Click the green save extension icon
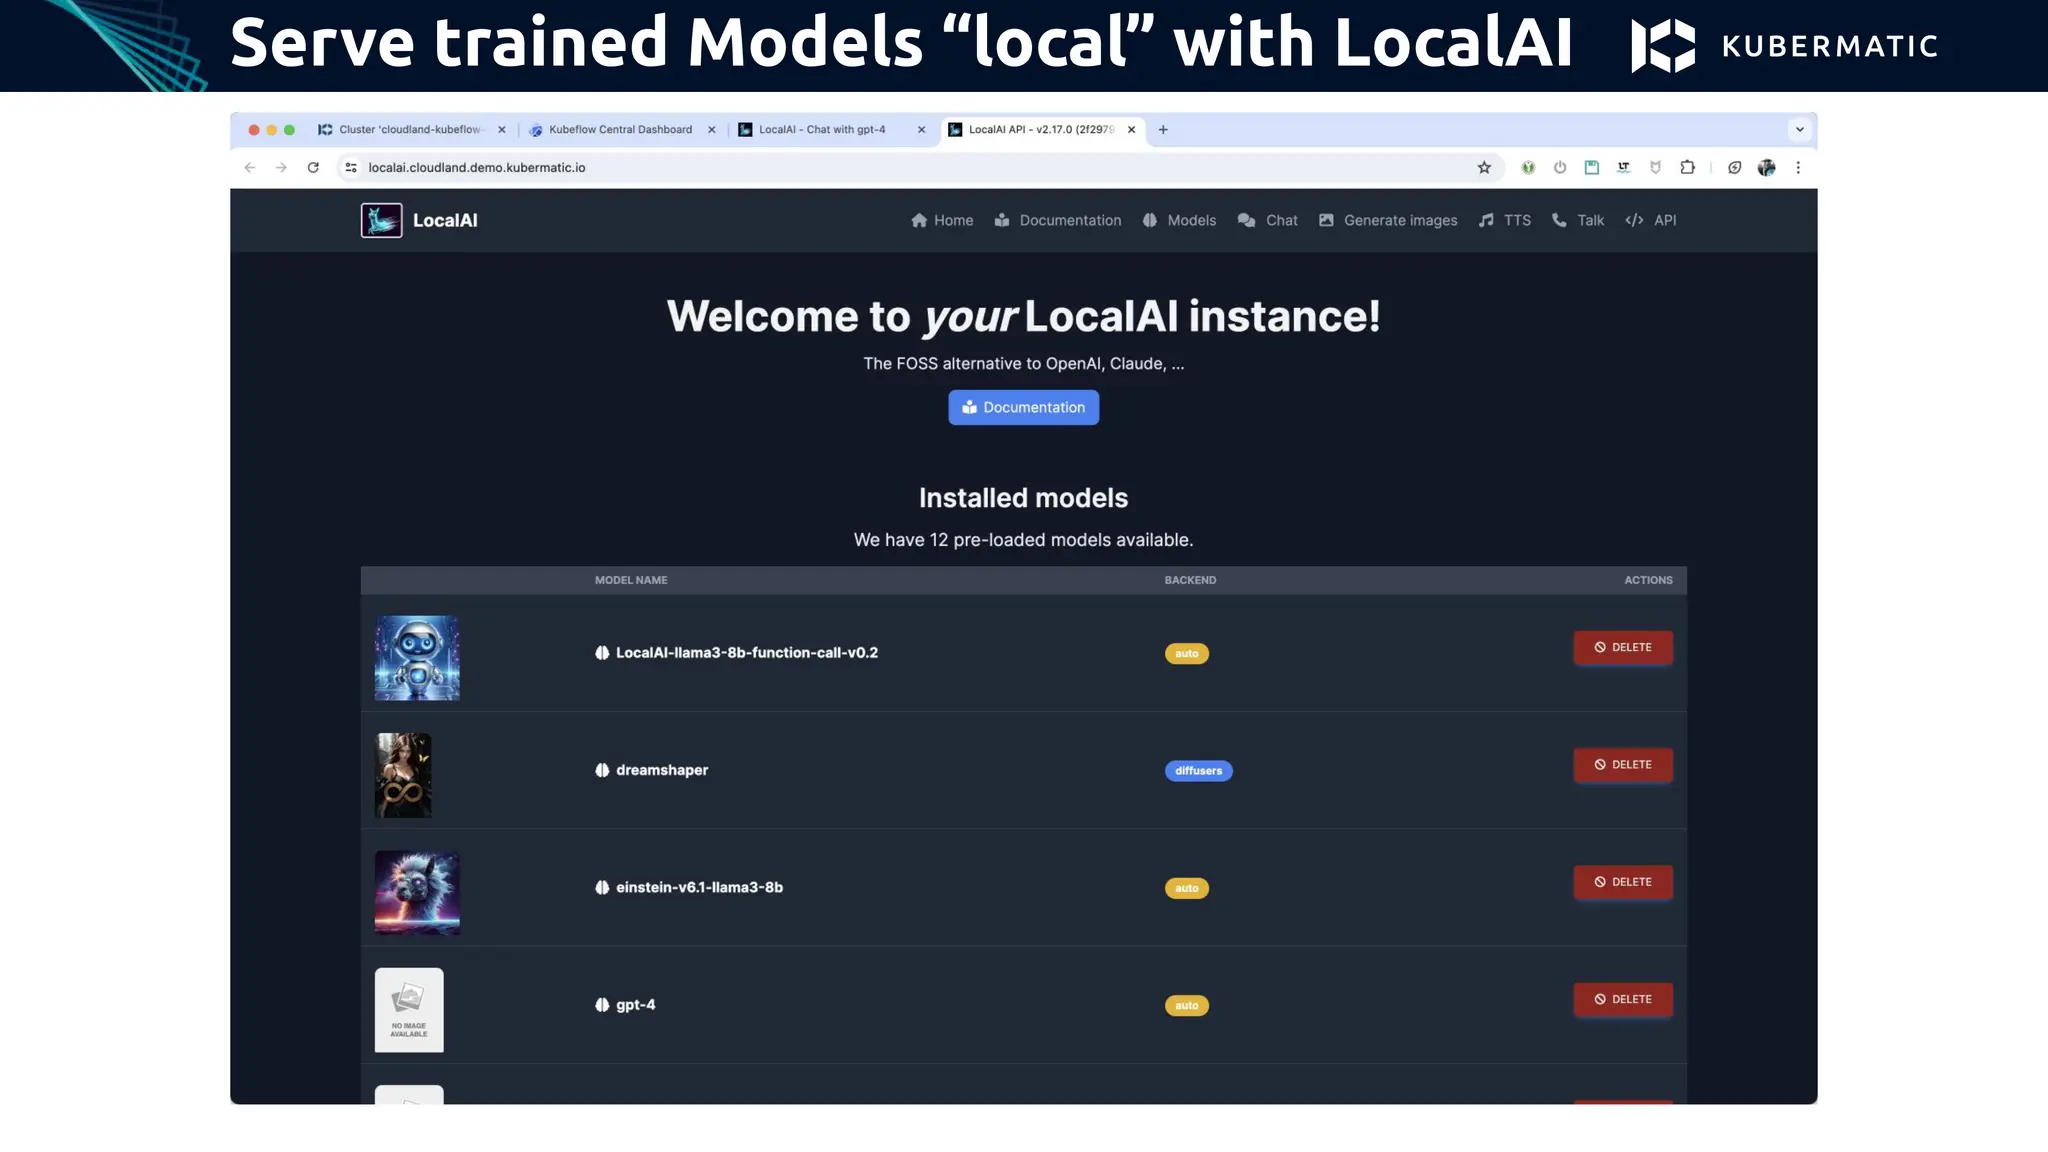The height and width of the screenshot is (1152, 2048). click(1592, 168)
